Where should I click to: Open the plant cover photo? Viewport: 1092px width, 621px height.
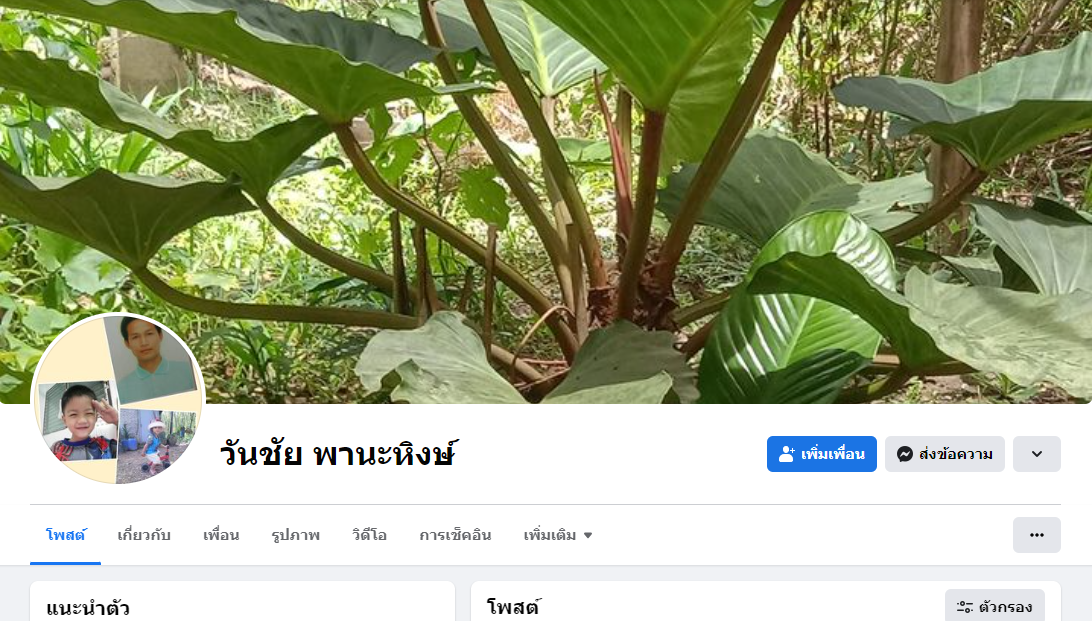click(x=546, y=174)
